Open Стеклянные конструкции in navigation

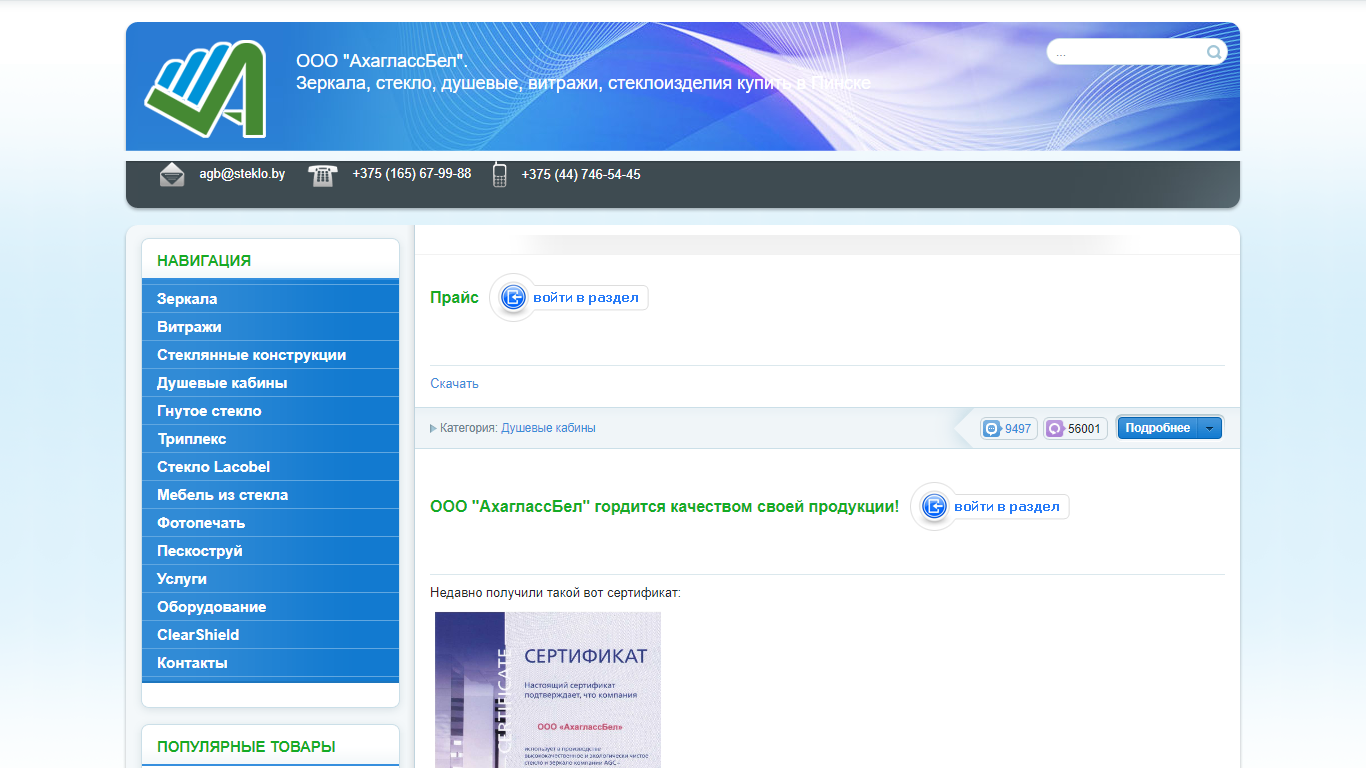[270, 355]
